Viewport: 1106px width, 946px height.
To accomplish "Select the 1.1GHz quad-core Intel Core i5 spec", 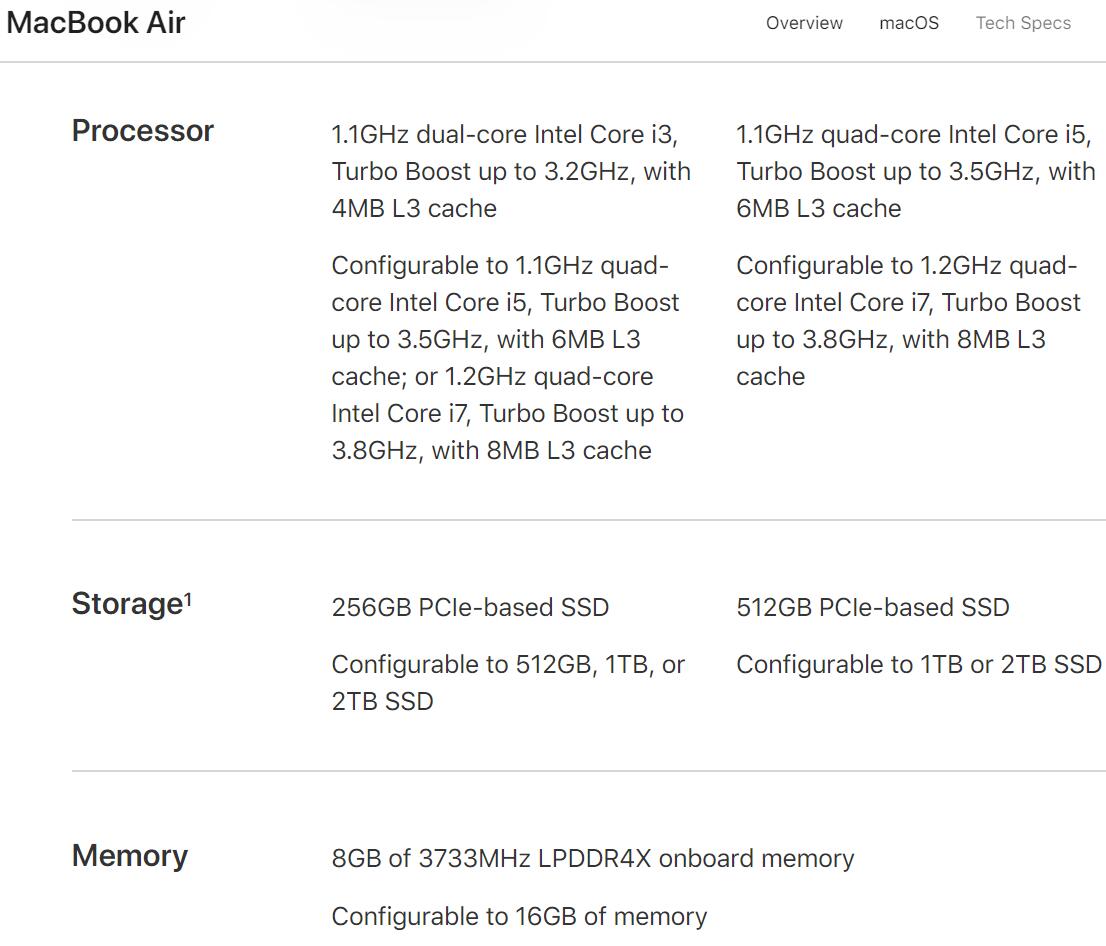I will pyautogui.click(x=915, y=170).
